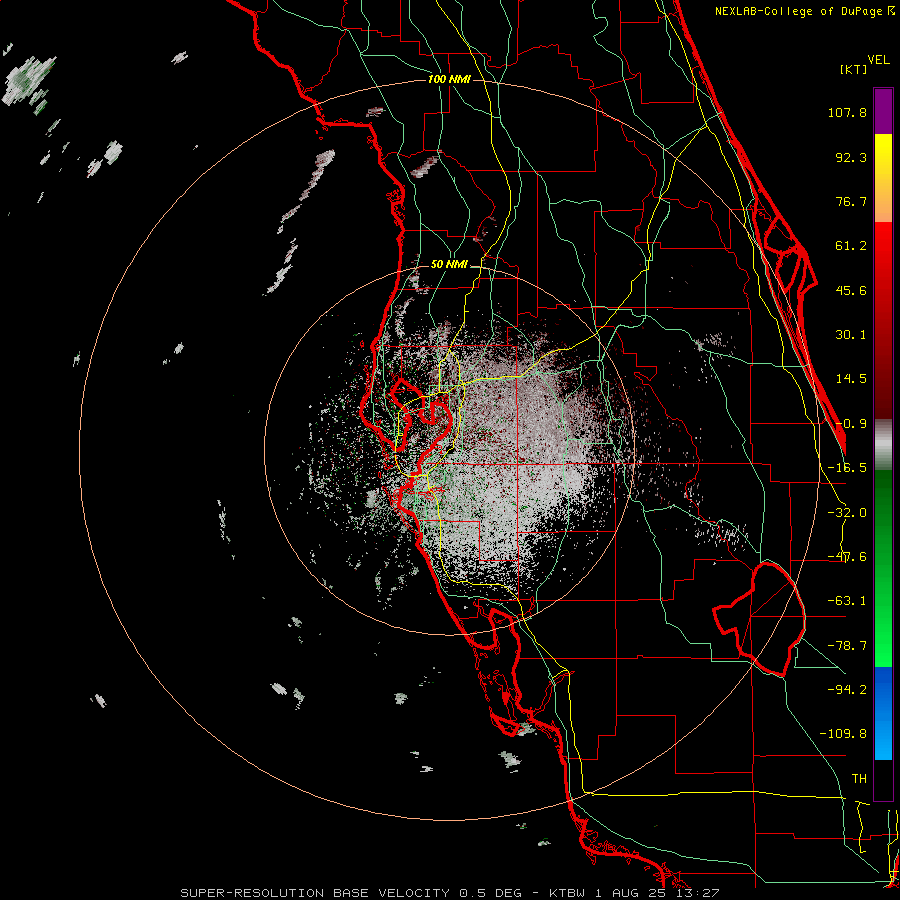Viewport: 900px width, 900px height.
Task: Click the [KT] units label
Action: (853, 69)
